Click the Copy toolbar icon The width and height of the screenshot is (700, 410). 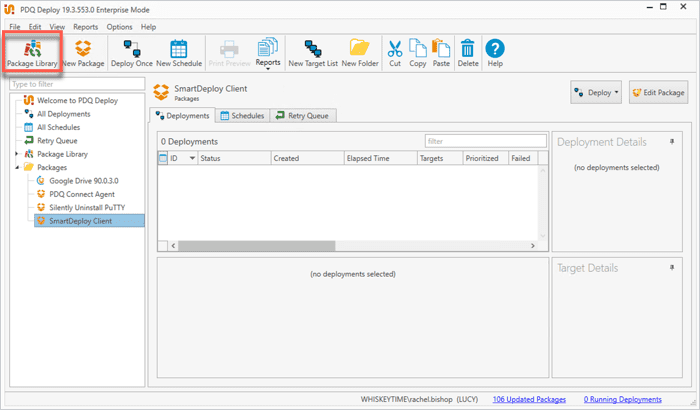[417, 53]
